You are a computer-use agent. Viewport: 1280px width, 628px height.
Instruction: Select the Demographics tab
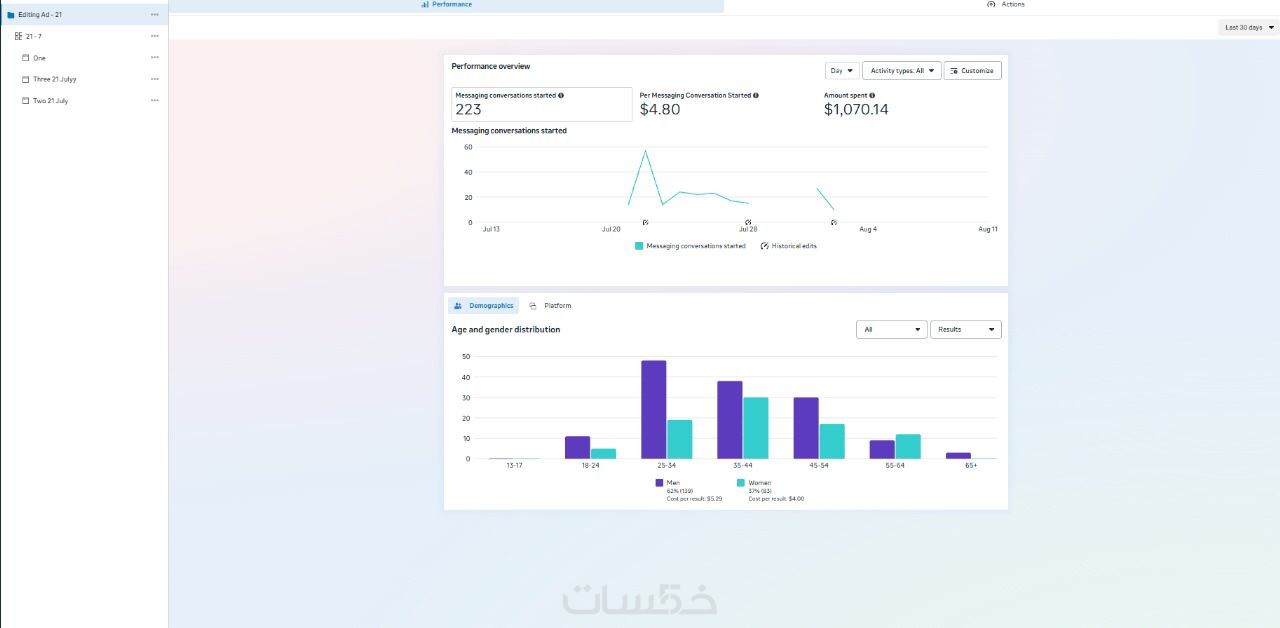[x=484, y=306]
